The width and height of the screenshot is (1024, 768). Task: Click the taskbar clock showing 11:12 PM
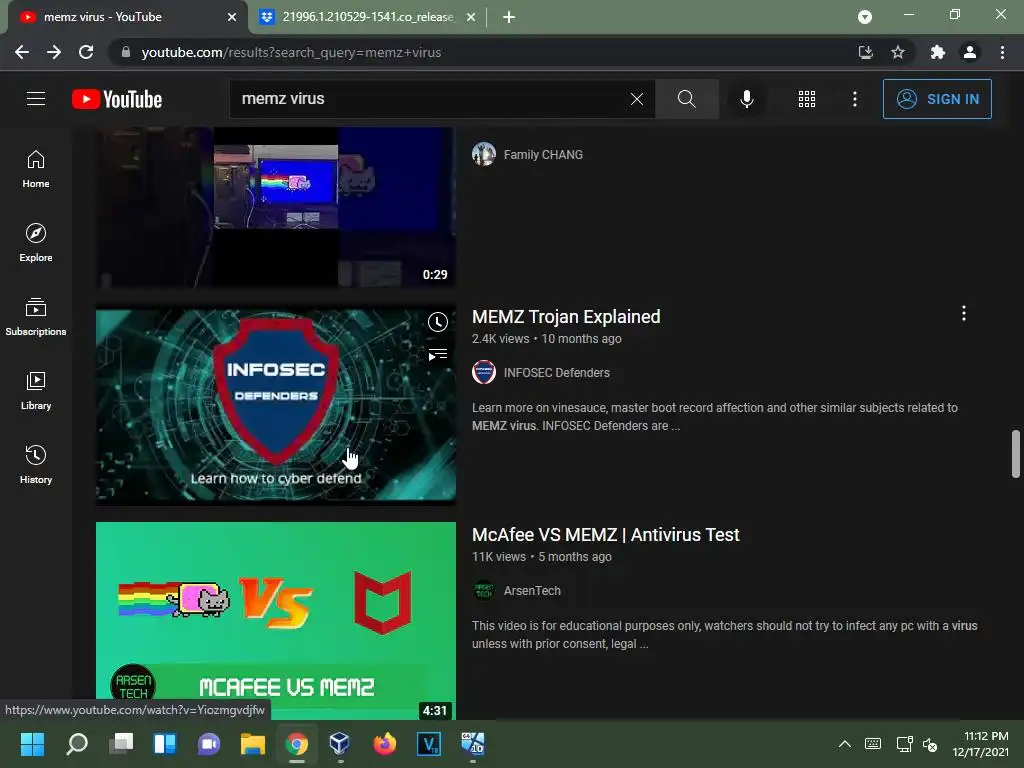(x=980, y=744)
